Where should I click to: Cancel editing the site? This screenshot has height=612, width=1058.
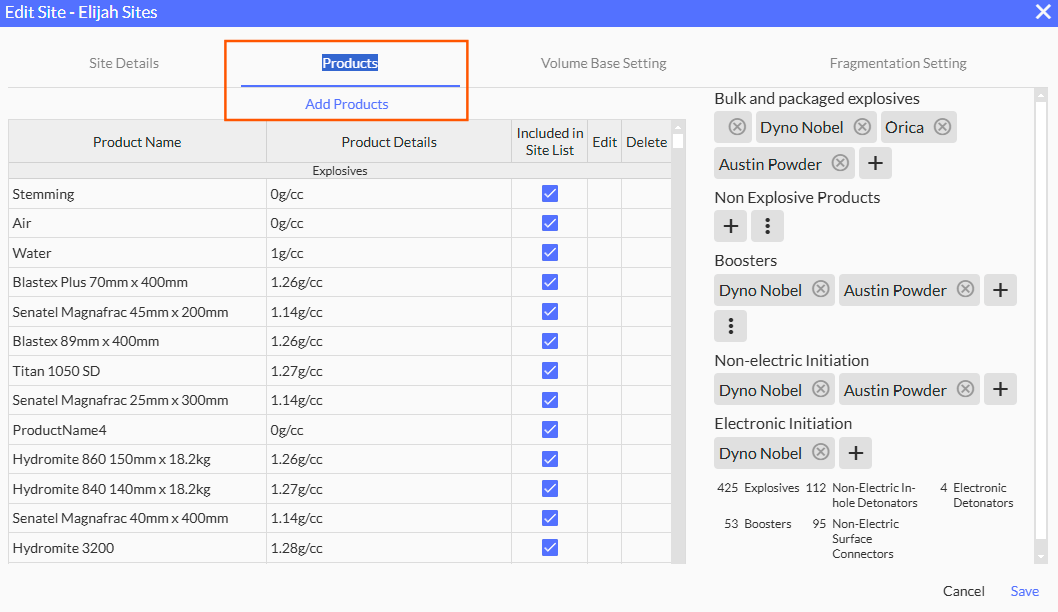963,591
